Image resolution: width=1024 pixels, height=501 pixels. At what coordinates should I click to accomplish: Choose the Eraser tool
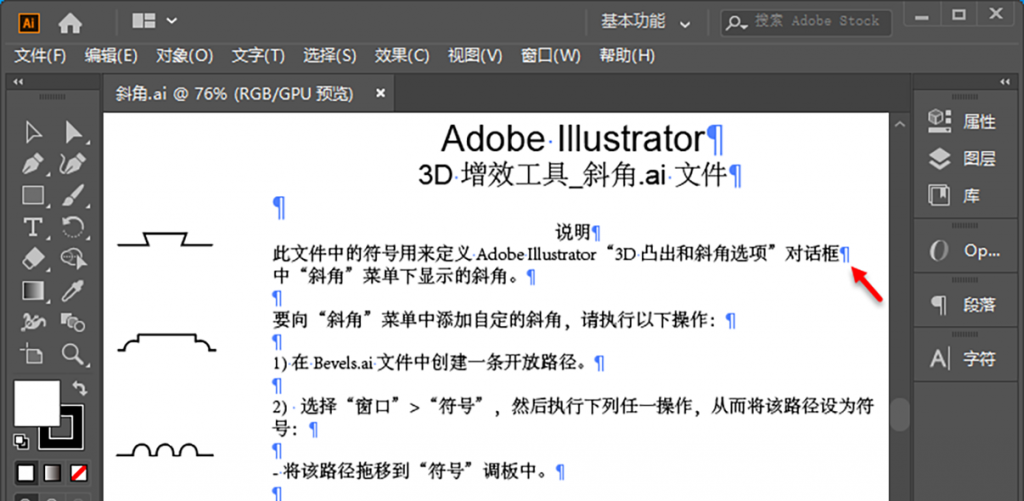click(x=34, y=259)
